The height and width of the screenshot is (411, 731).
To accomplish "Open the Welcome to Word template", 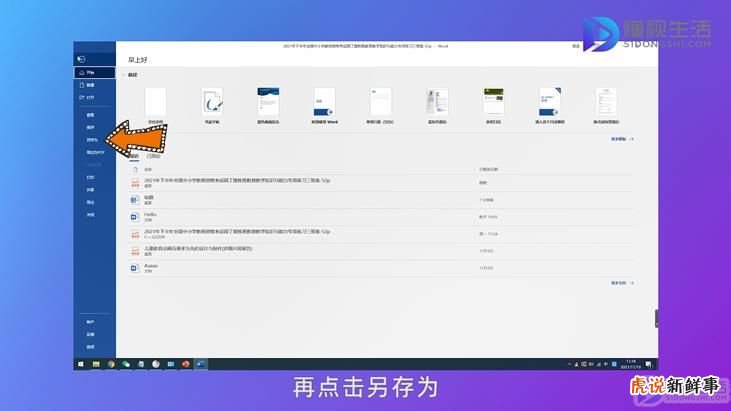I will click(324, 102).
